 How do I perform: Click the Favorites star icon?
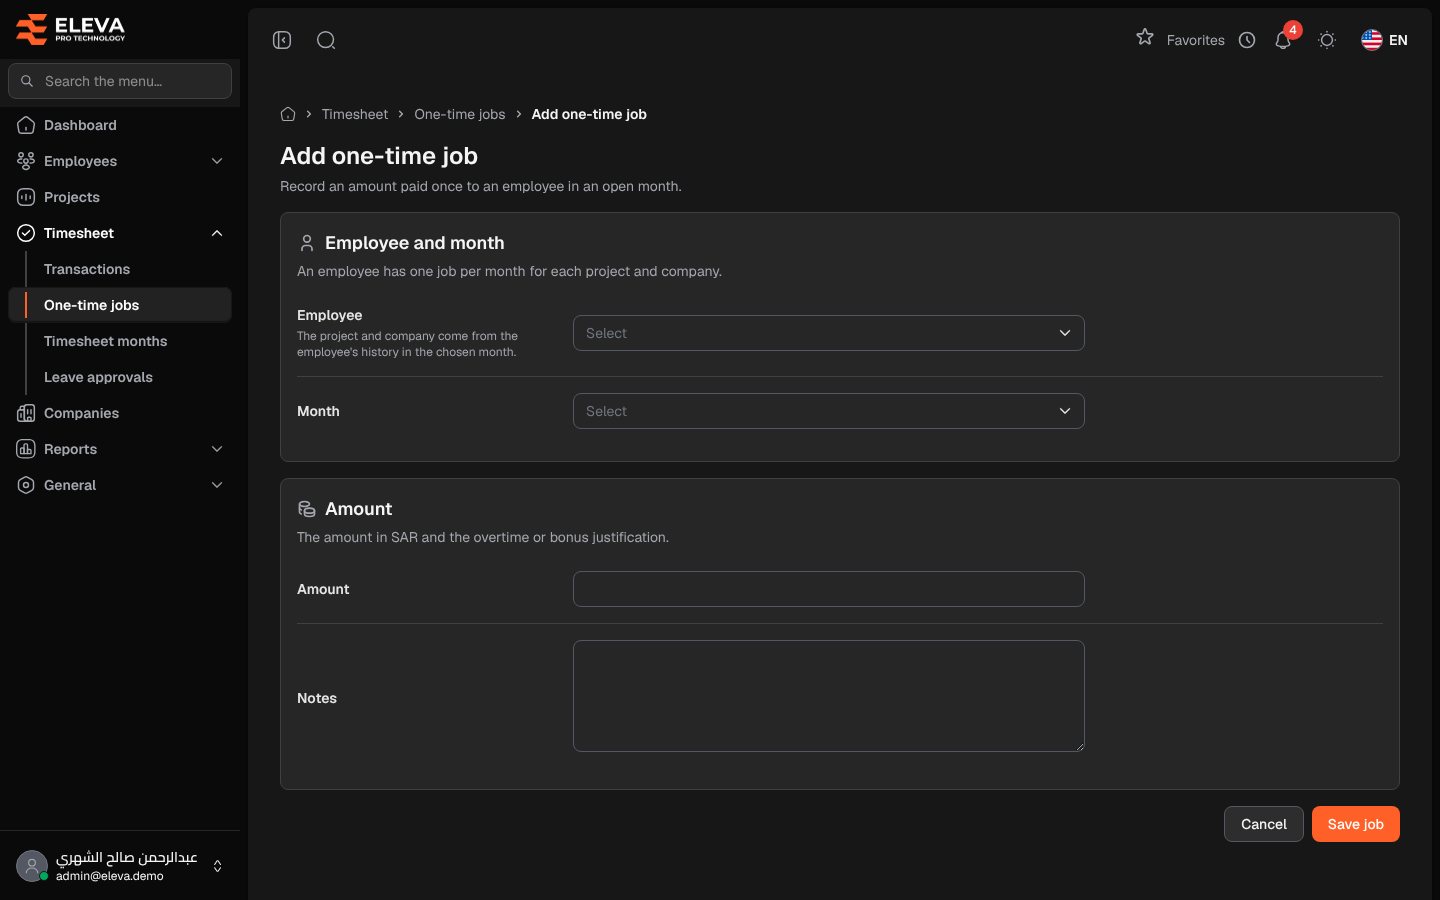(1145, 37)
